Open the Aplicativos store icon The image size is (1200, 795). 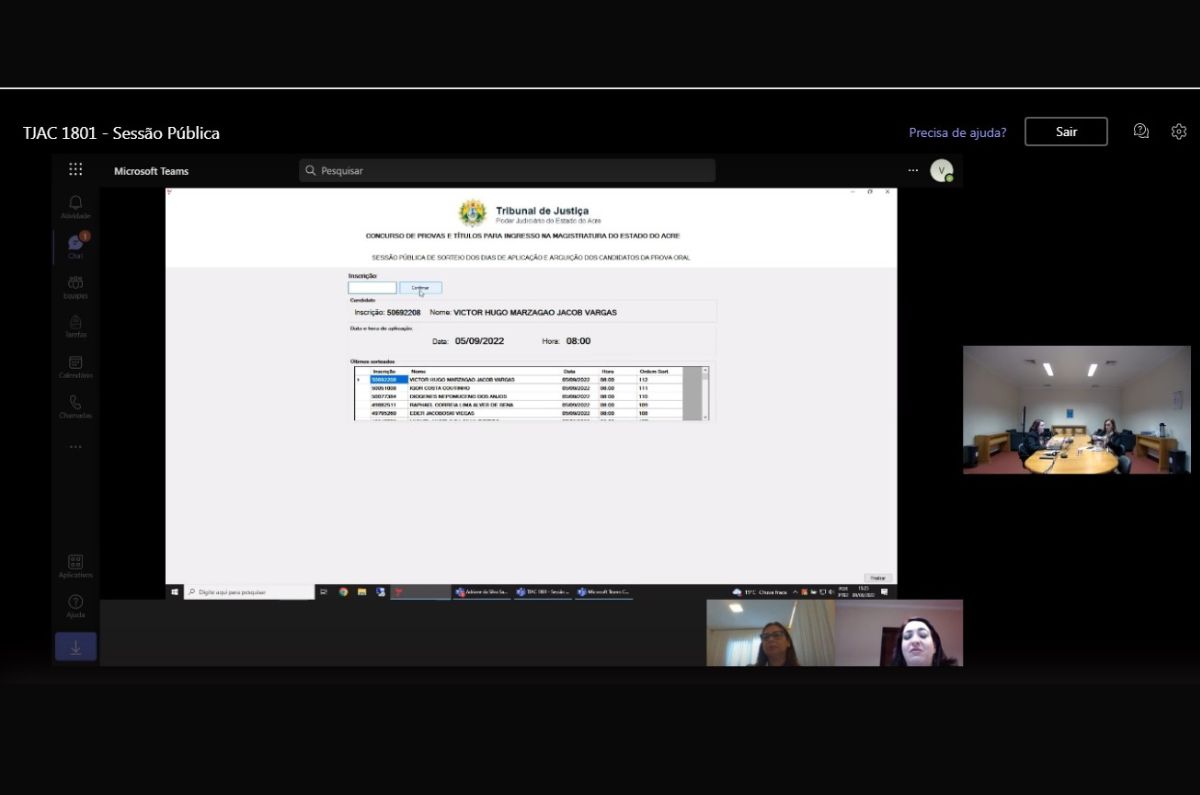pyautogui.click(x=76, y=565)
